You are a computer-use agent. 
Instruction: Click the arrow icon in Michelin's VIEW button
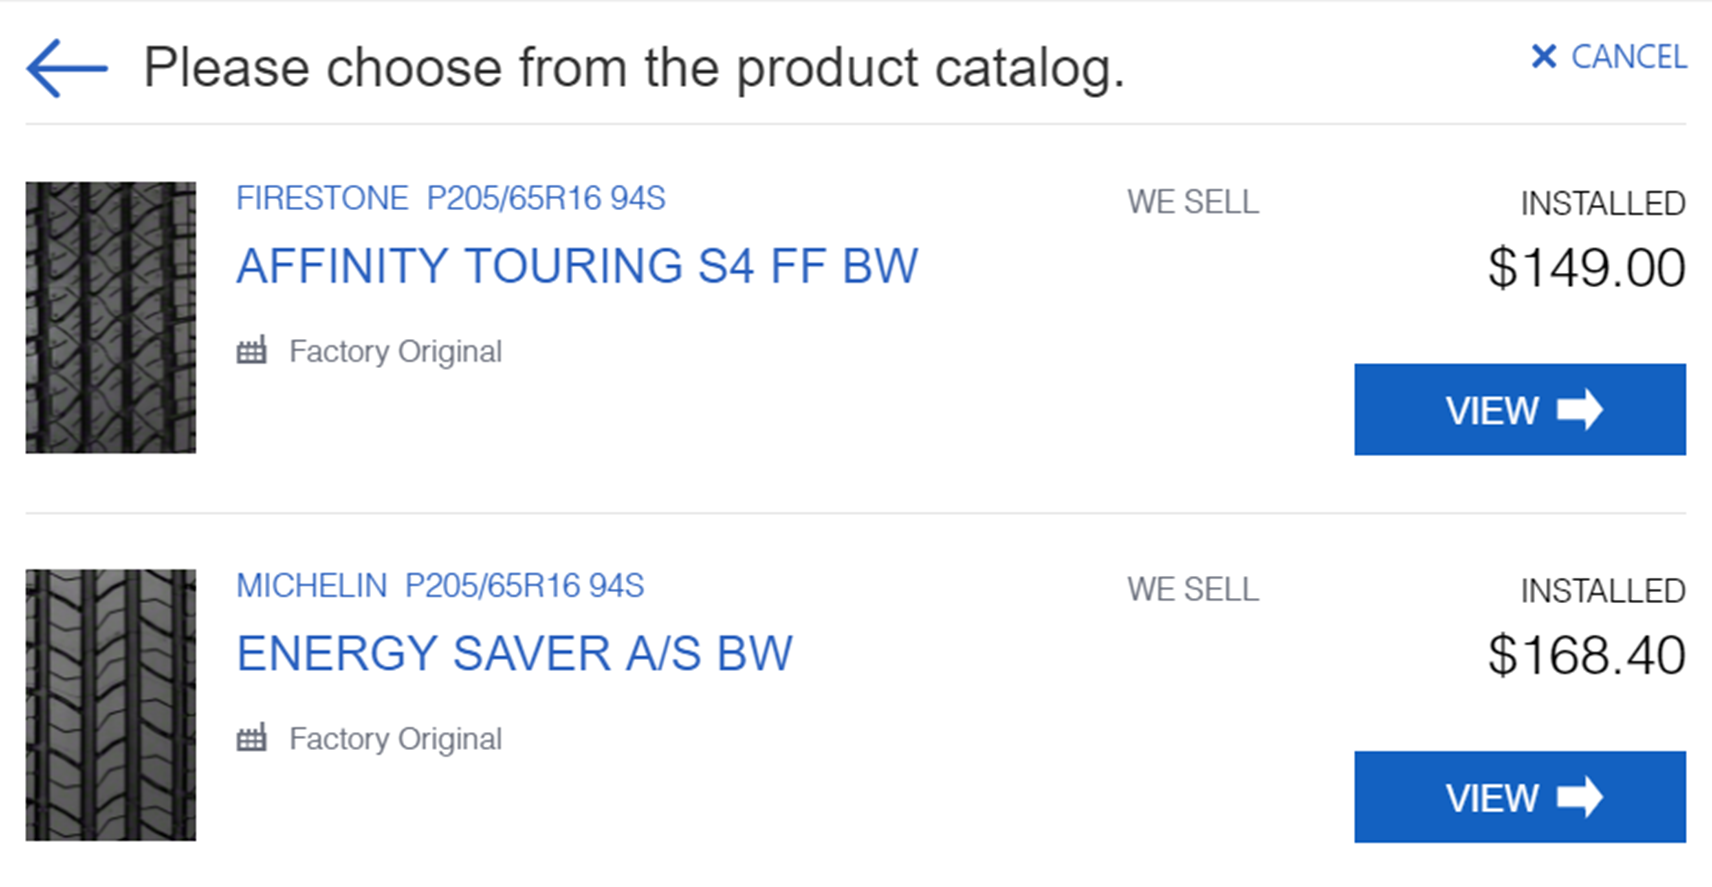[x=1580, y=797]
